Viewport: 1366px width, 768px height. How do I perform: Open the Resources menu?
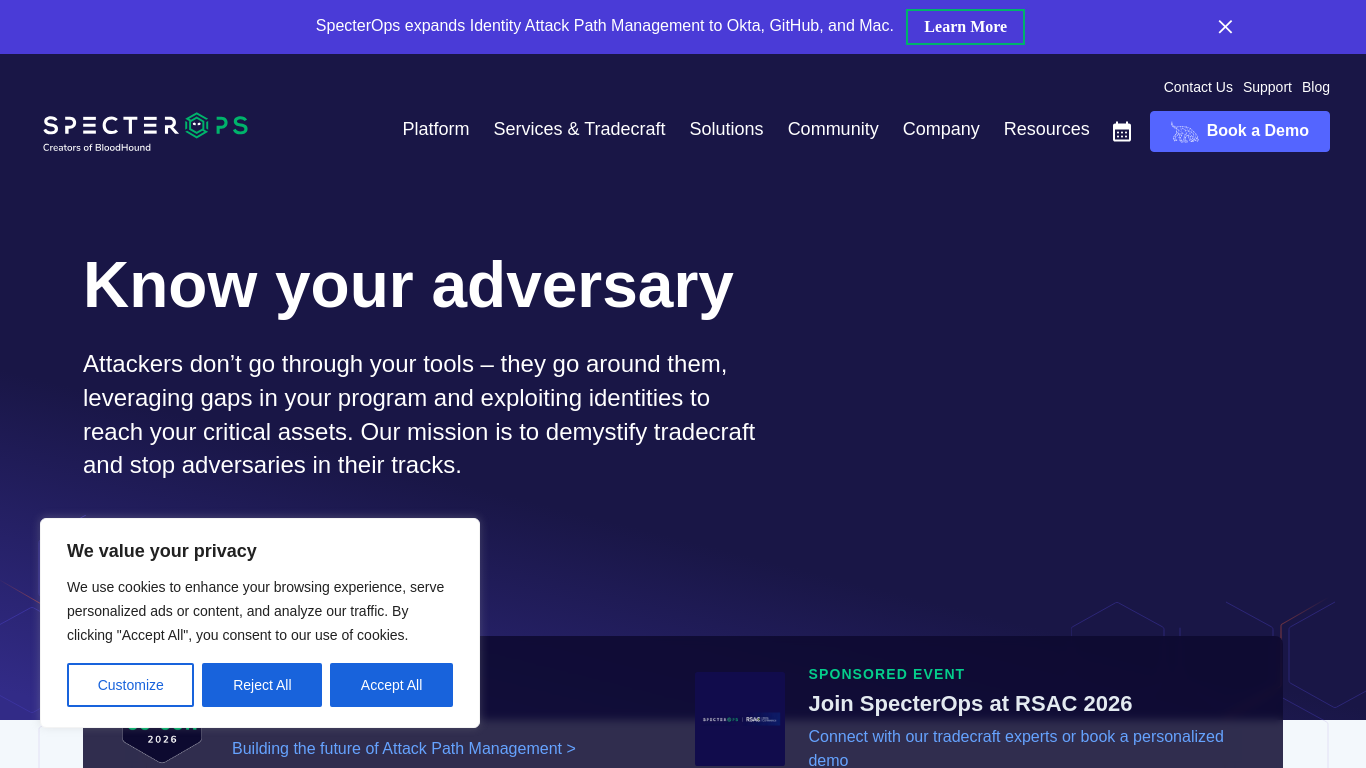click(1047, 129)
